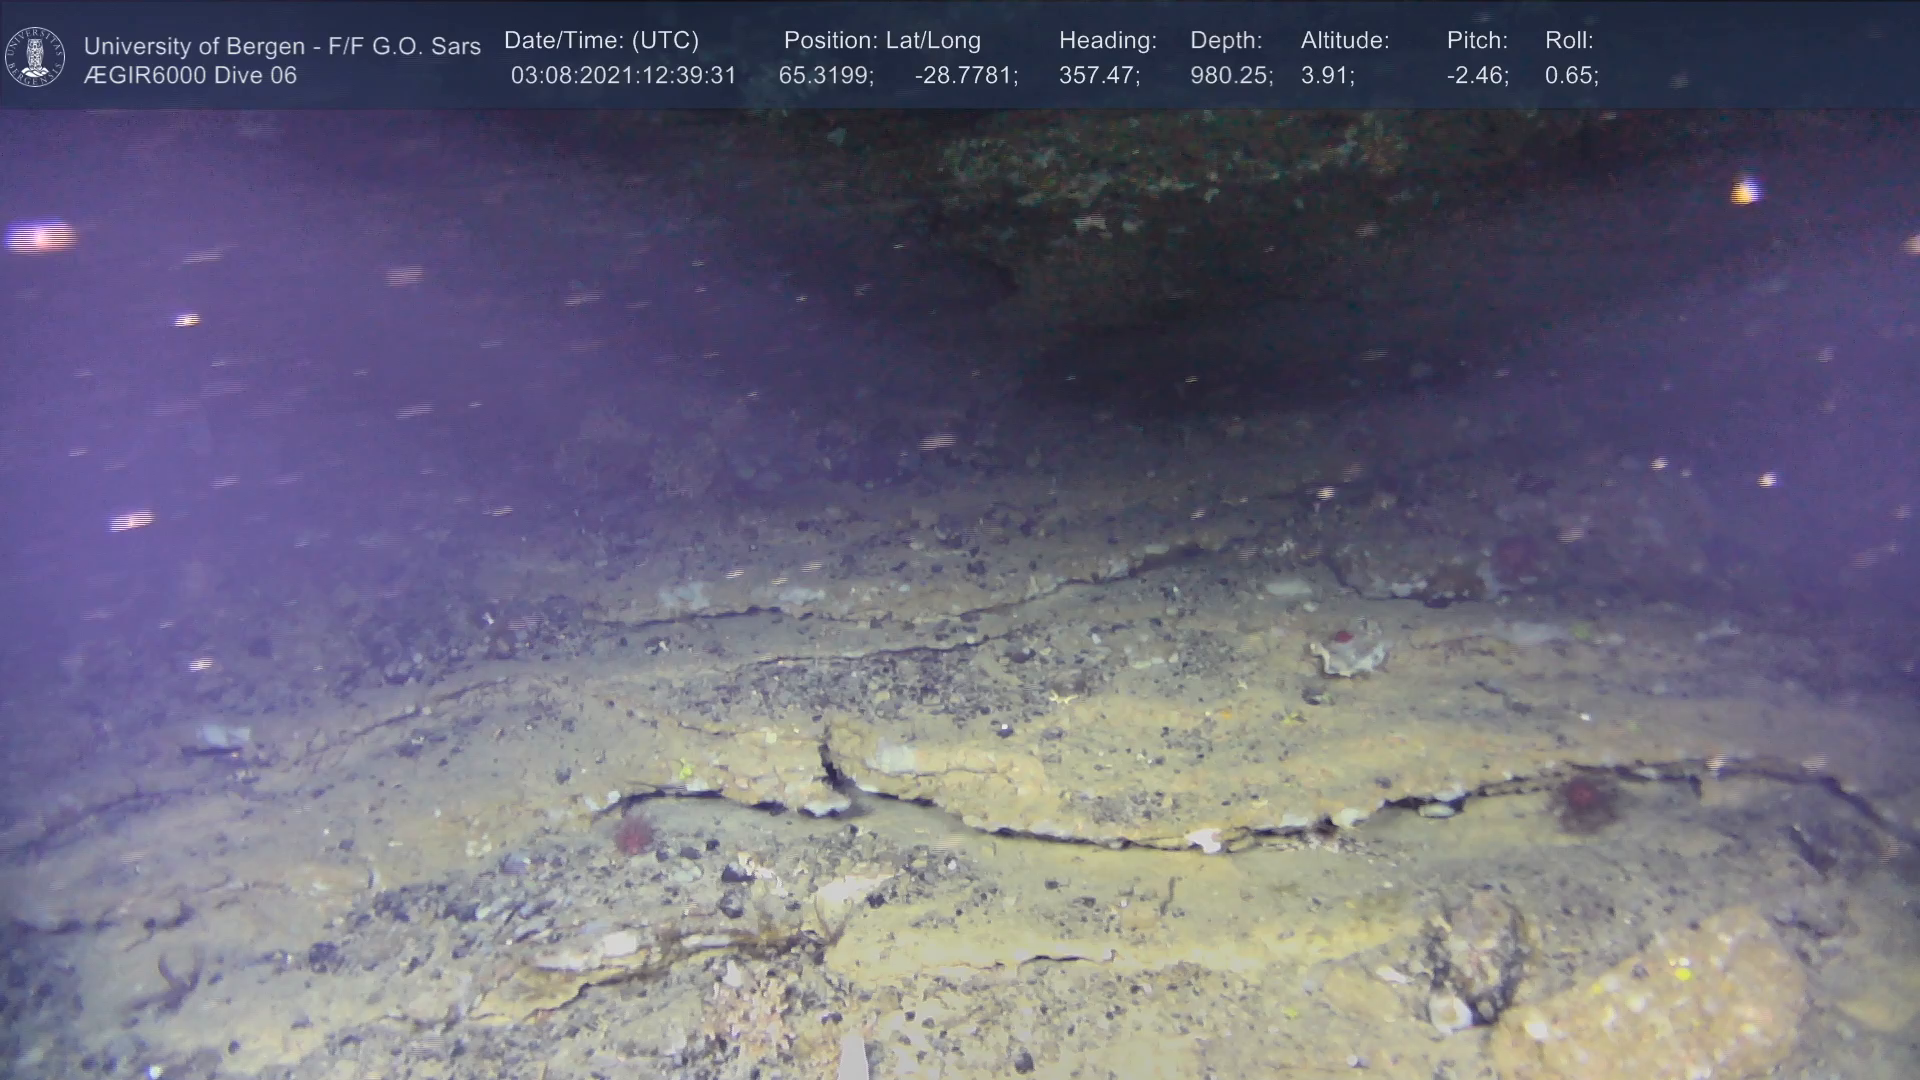Click the University of Bergen logo
This screenshot has width=1920, height=1080.
[x=35, y=57]
